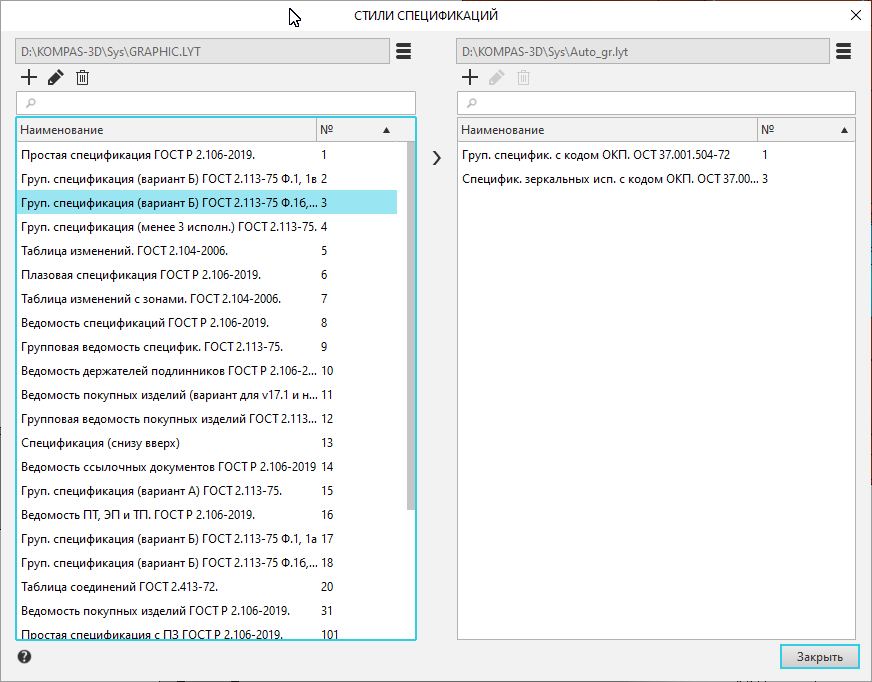The image size is (872, 682).
Task: Select Простая спецификация ГОСТ Р 2.106-2019 item
Action: pyautogui.click(x=138, y=155)
